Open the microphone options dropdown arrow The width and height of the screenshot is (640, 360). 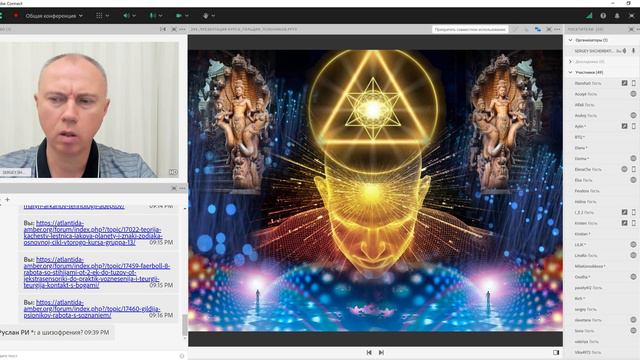160,16
